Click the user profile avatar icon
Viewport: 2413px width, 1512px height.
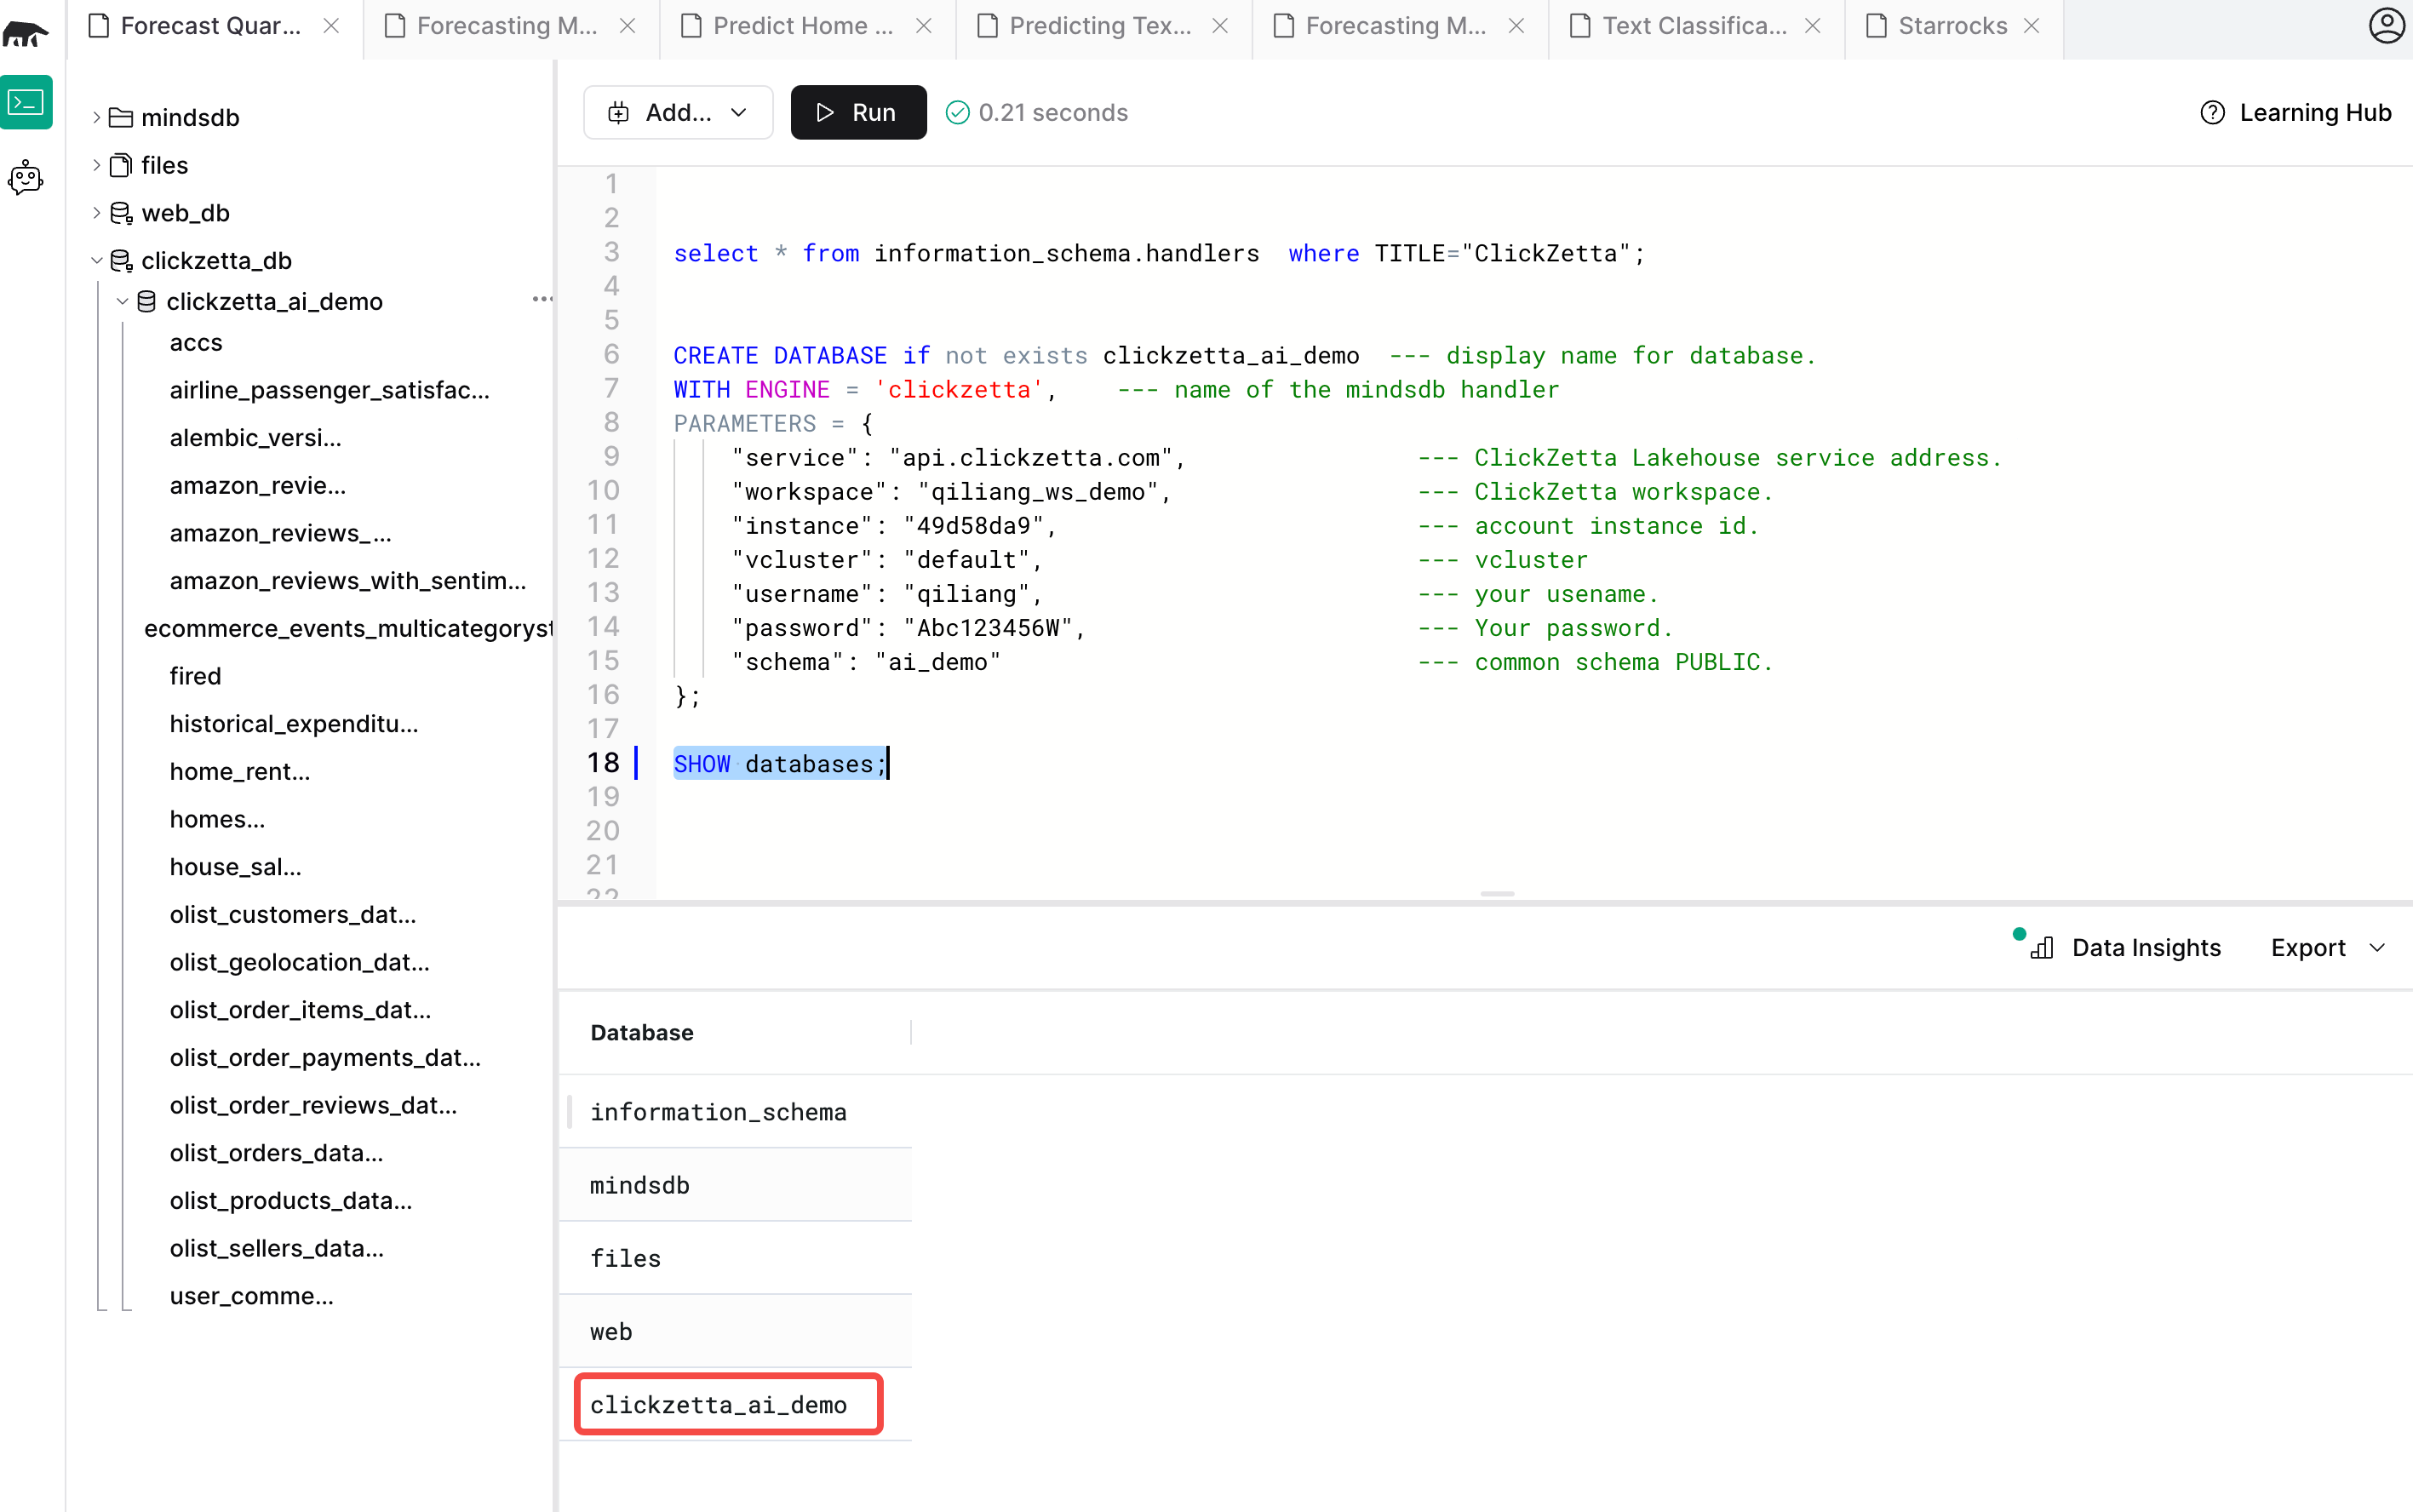[x=2386, y=25]
